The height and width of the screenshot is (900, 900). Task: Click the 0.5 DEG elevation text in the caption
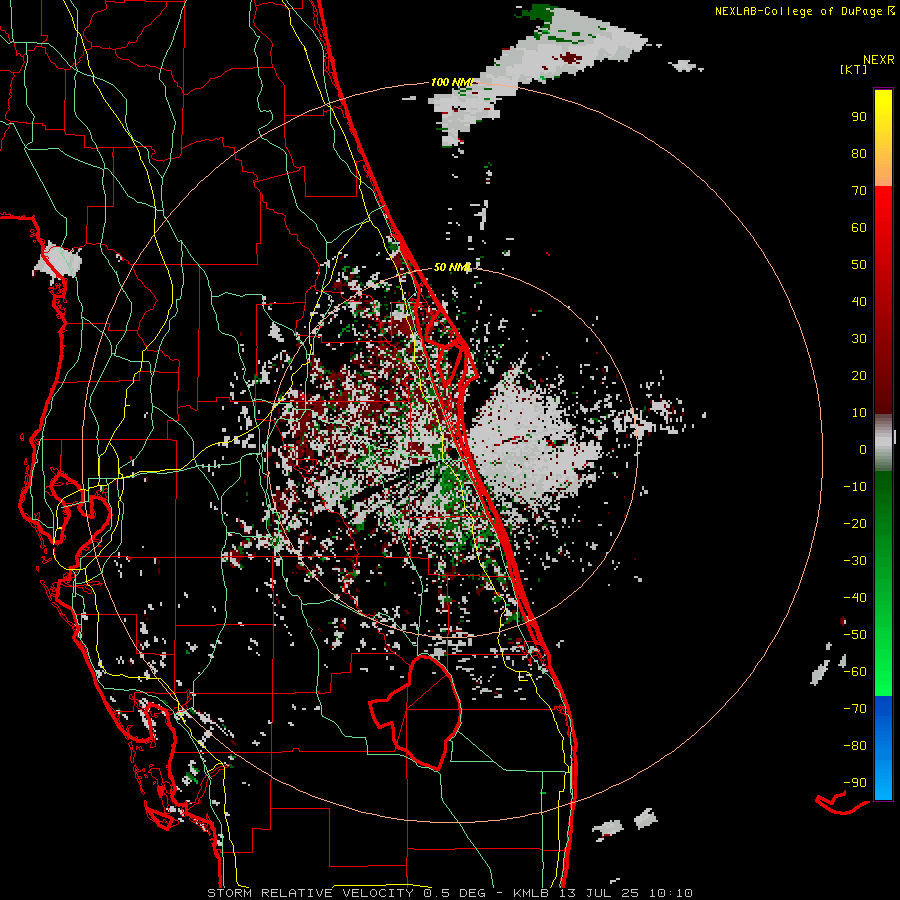(455, 893)
